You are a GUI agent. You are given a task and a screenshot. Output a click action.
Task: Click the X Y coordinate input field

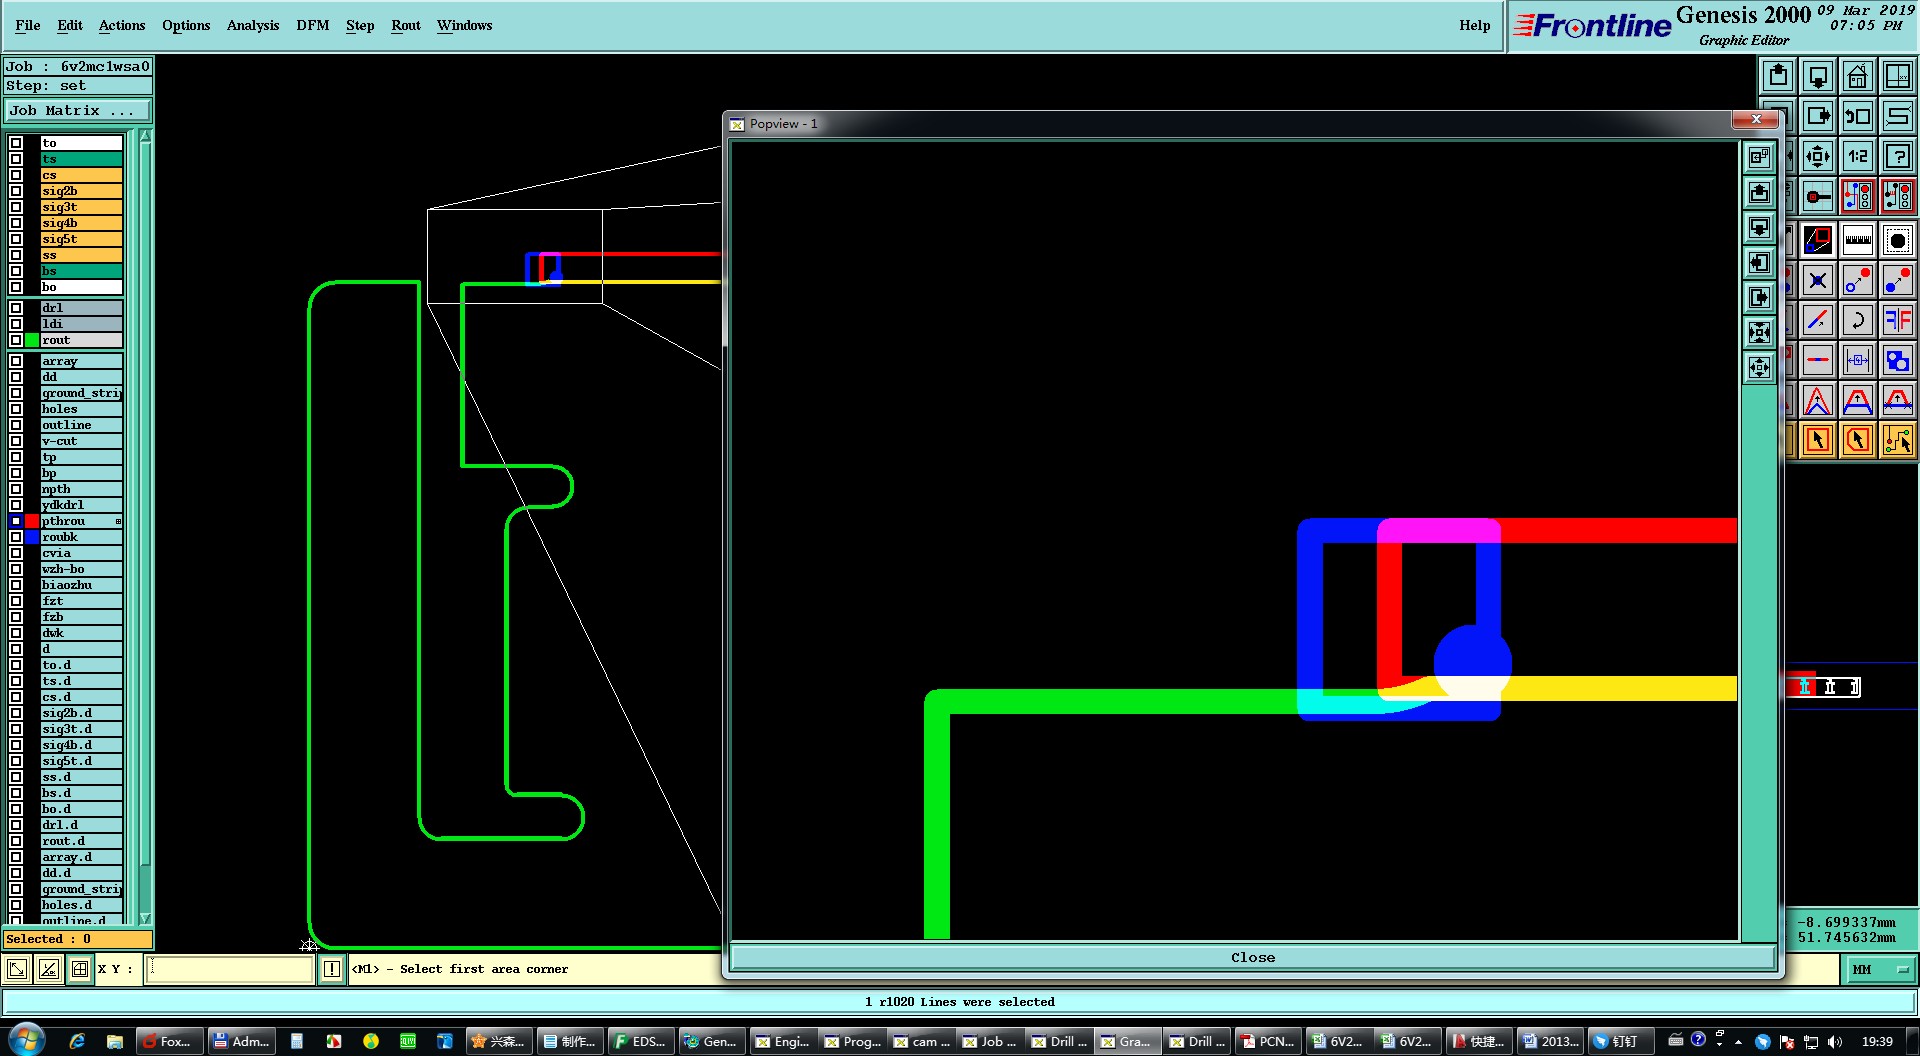229,969
